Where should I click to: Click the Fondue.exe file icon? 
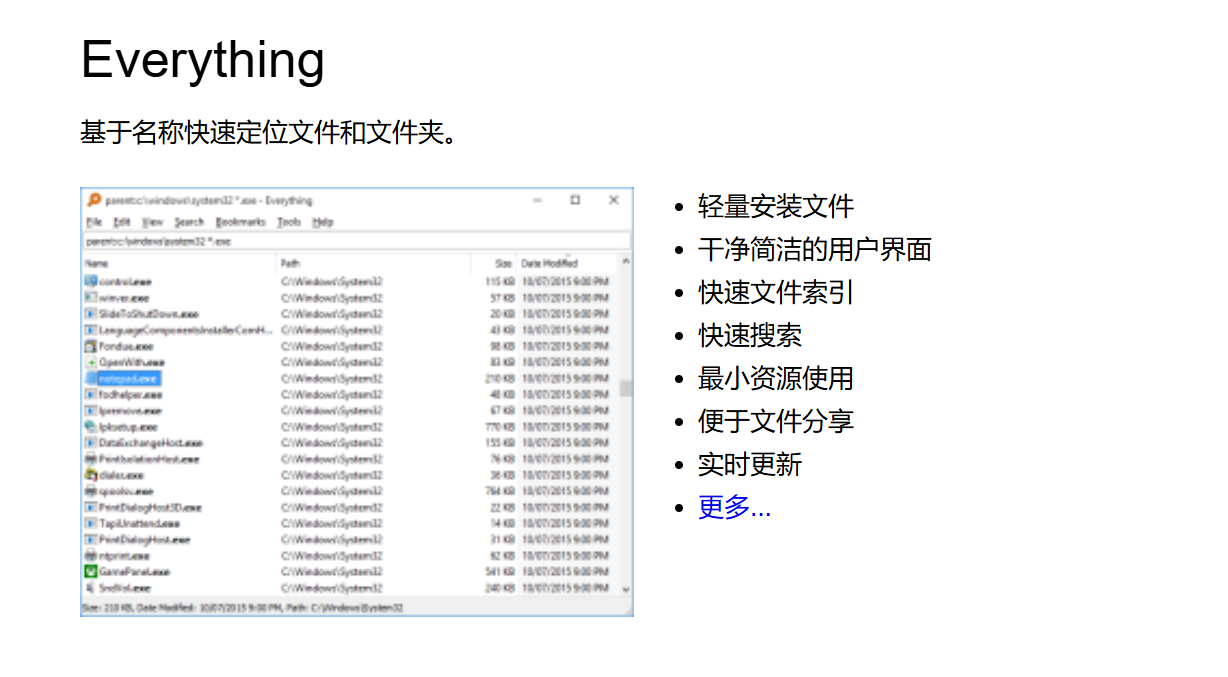tap(91, 346)
